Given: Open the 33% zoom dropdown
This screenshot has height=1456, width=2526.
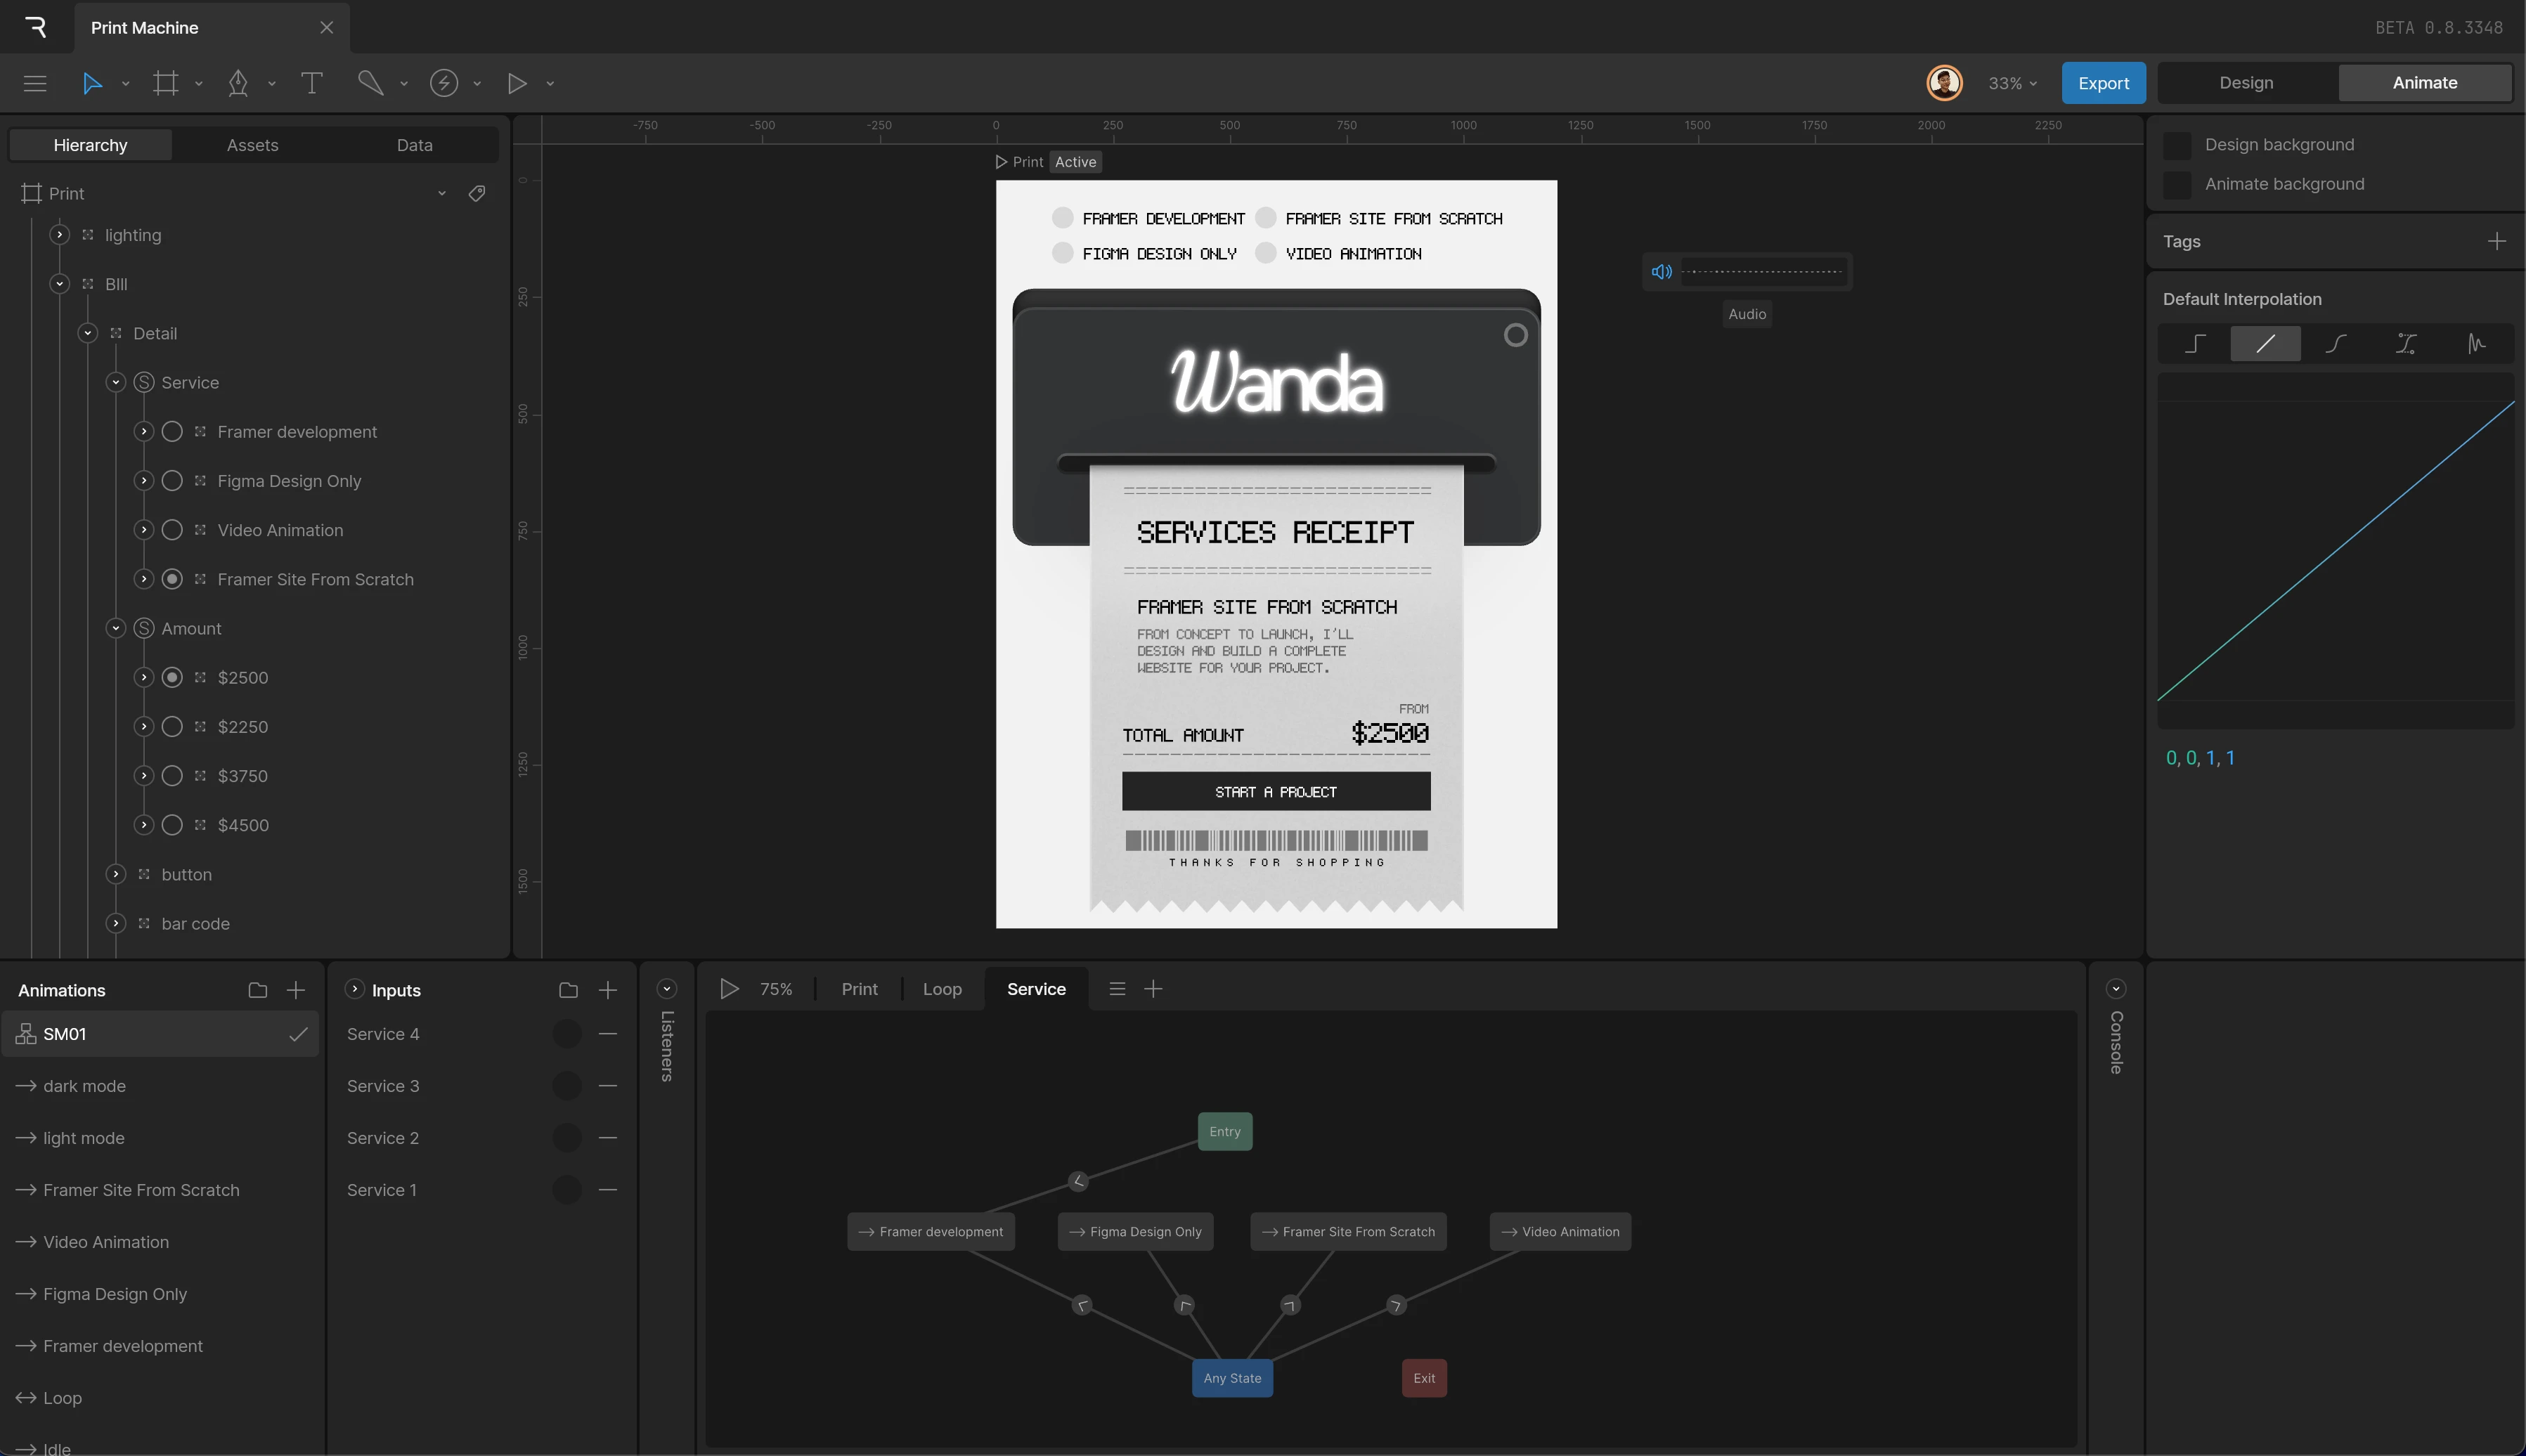Looking at the screenshot, I should pyautogui.click(x=2012, y=83).
